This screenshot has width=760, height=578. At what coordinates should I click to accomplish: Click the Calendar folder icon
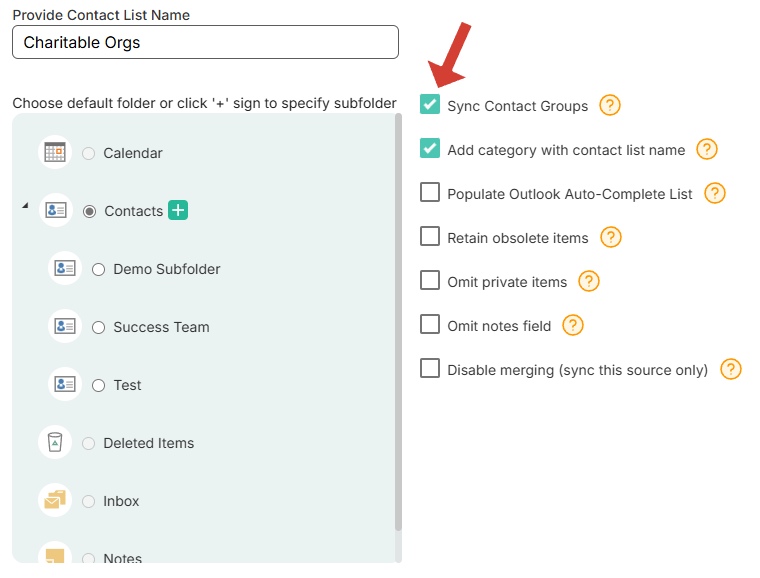click(x=55, y=152)
